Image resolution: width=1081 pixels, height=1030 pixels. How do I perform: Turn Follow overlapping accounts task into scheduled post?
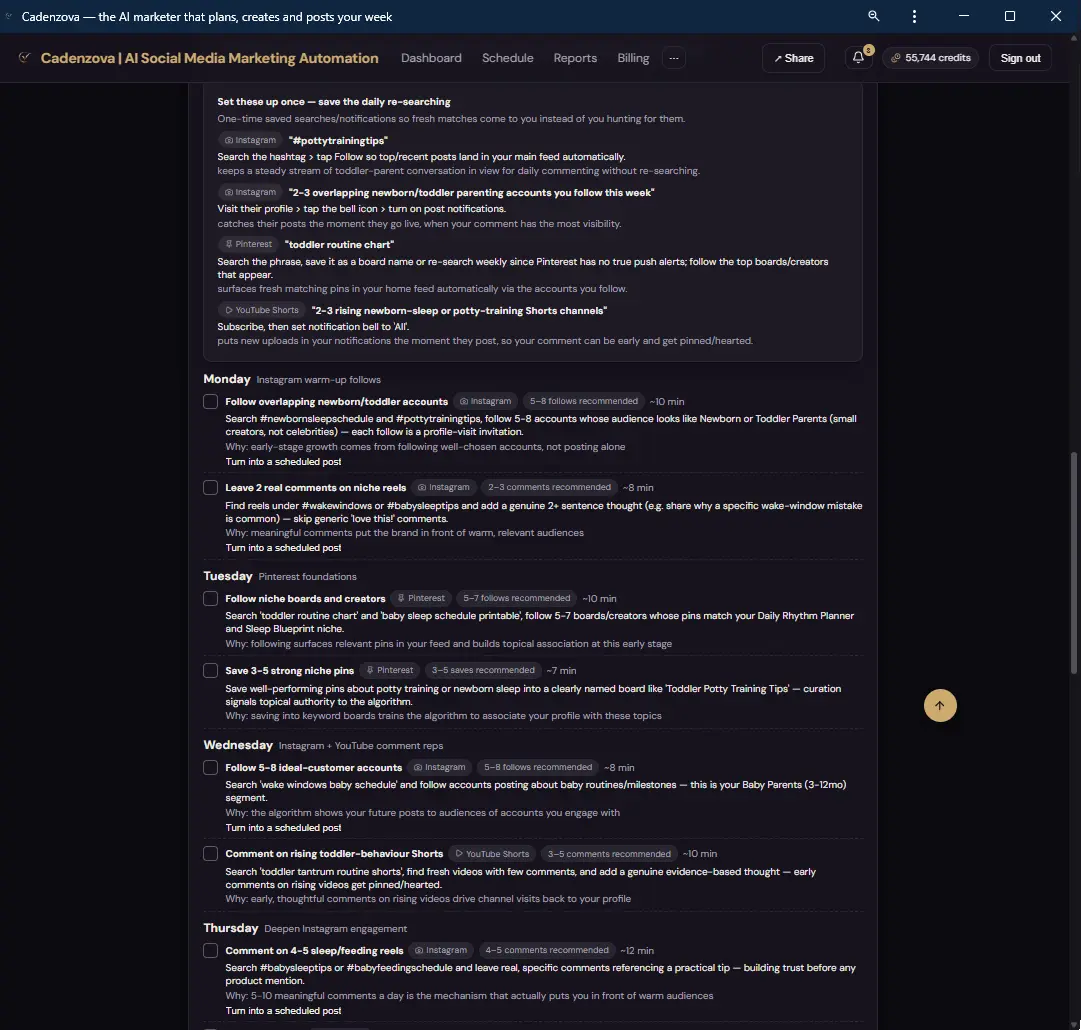pos(283,462)
